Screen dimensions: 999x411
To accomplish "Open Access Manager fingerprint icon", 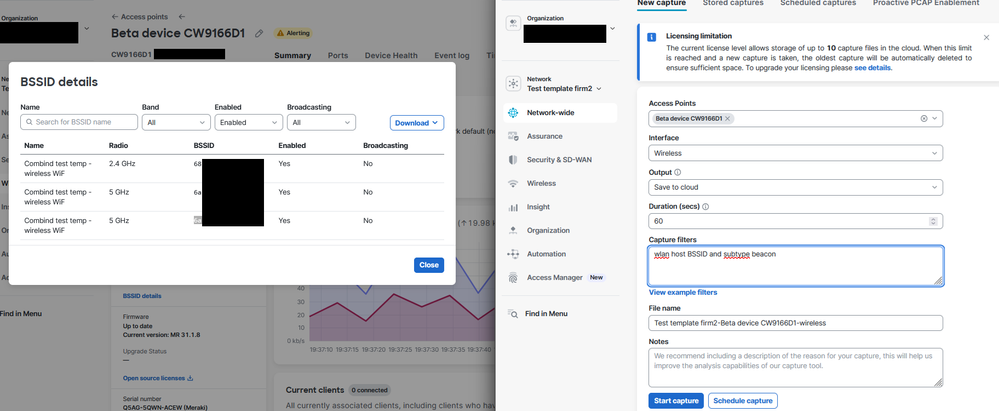I will click(x=513, y=278).
